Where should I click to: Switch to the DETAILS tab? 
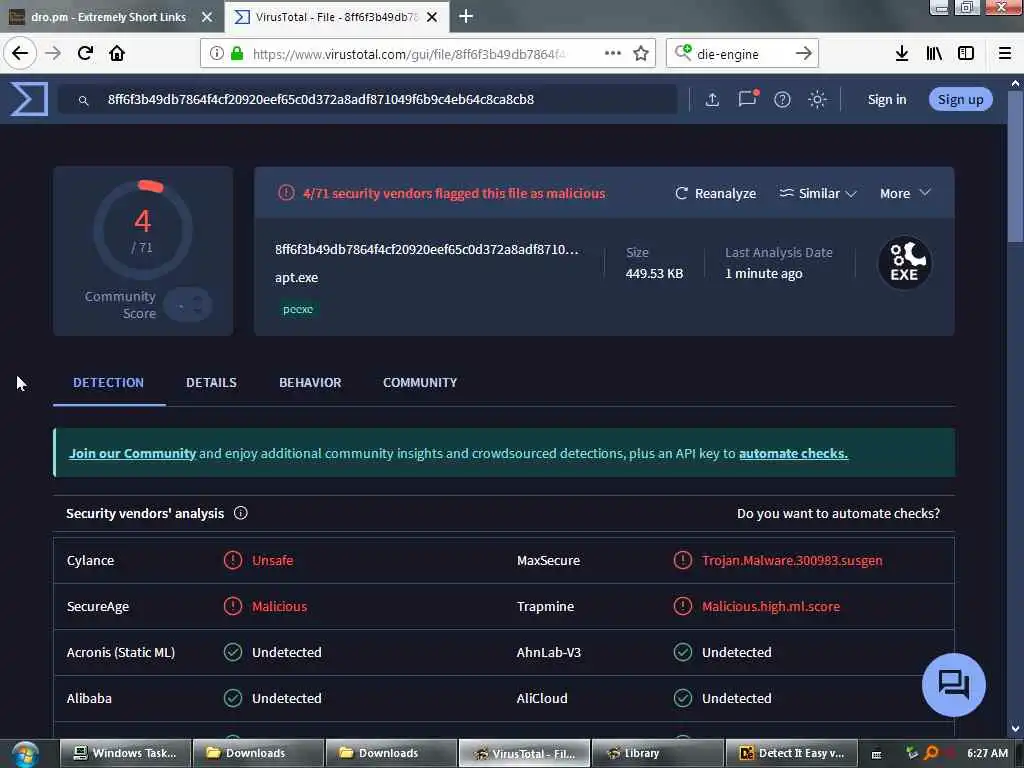click(212, 383)
